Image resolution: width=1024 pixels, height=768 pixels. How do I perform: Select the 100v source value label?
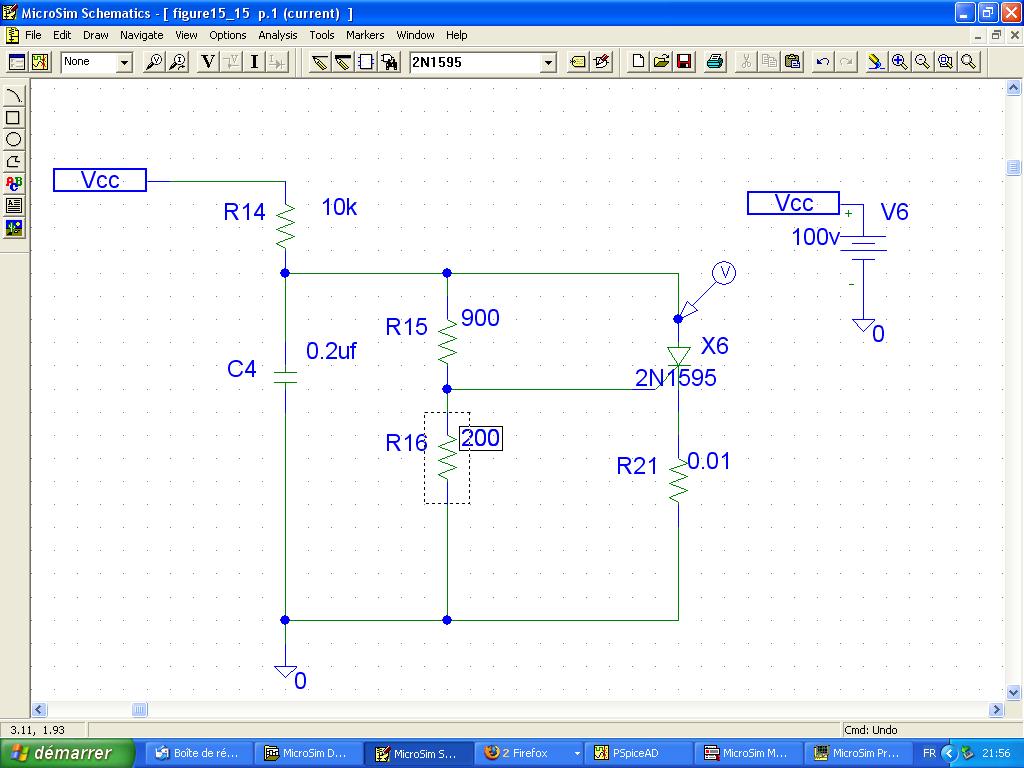pyautogui.click(x=815, y=236)
